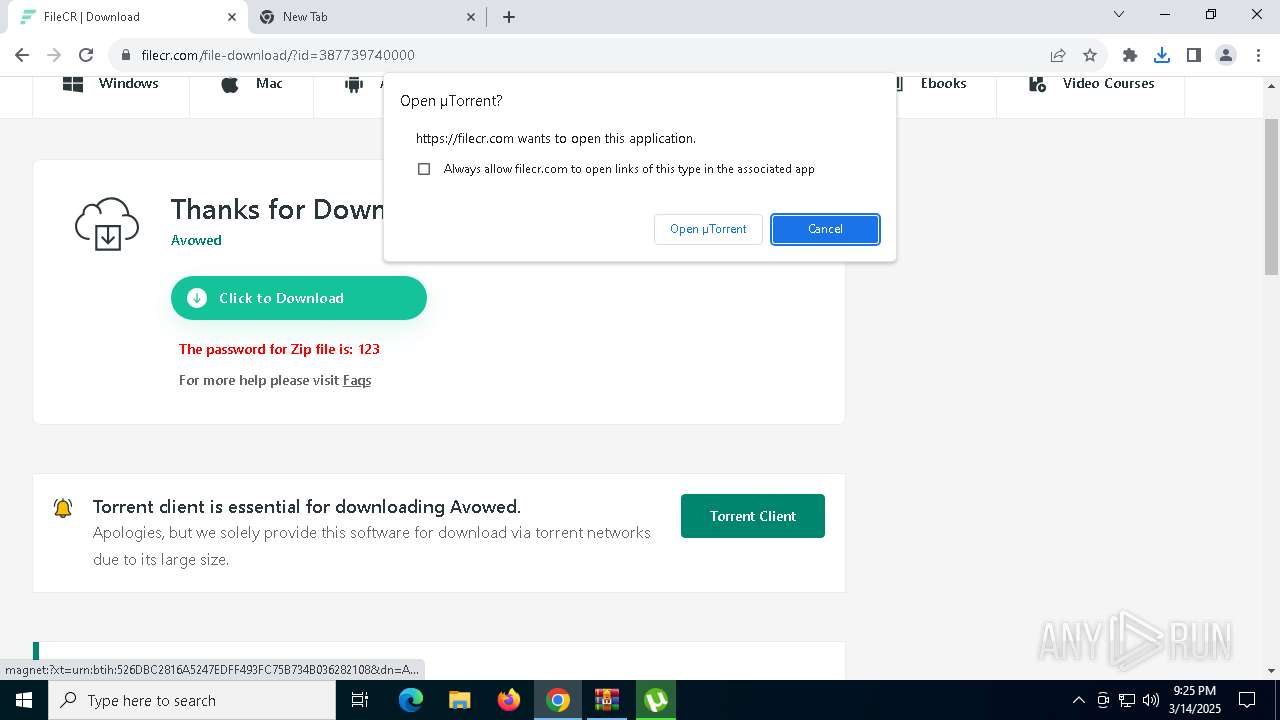This screenshot has width=1280, height=720.
Task: Click the Chrome taskbar icon
Action: click(x=558, y=700)
